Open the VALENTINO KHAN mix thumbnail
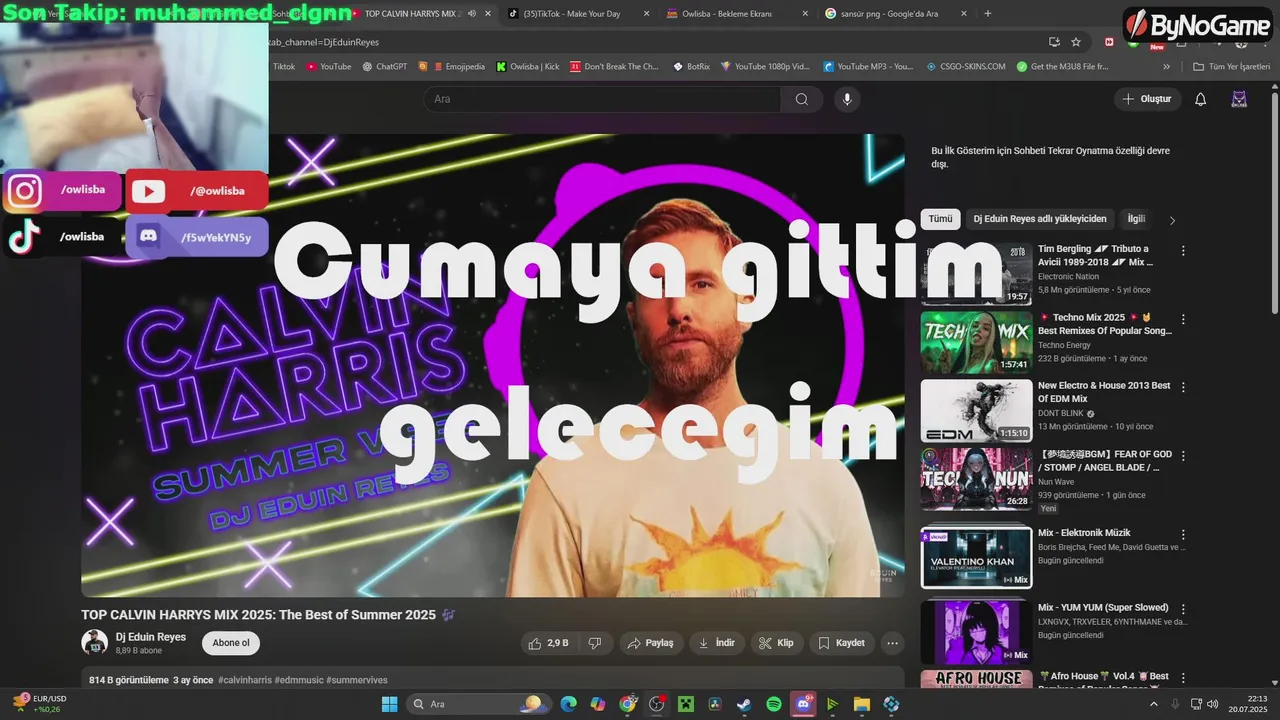Image resolution: width=1280 pixels, height=720 pixels. [x=976, y=557]
